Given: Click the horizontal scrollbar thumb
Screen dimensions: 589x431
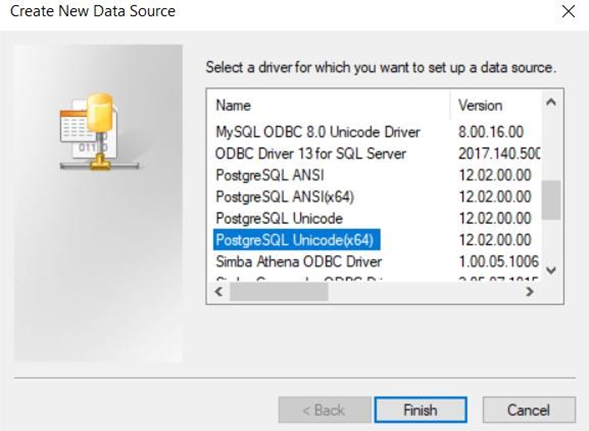Looking at the screenshot, I should 279,292.
